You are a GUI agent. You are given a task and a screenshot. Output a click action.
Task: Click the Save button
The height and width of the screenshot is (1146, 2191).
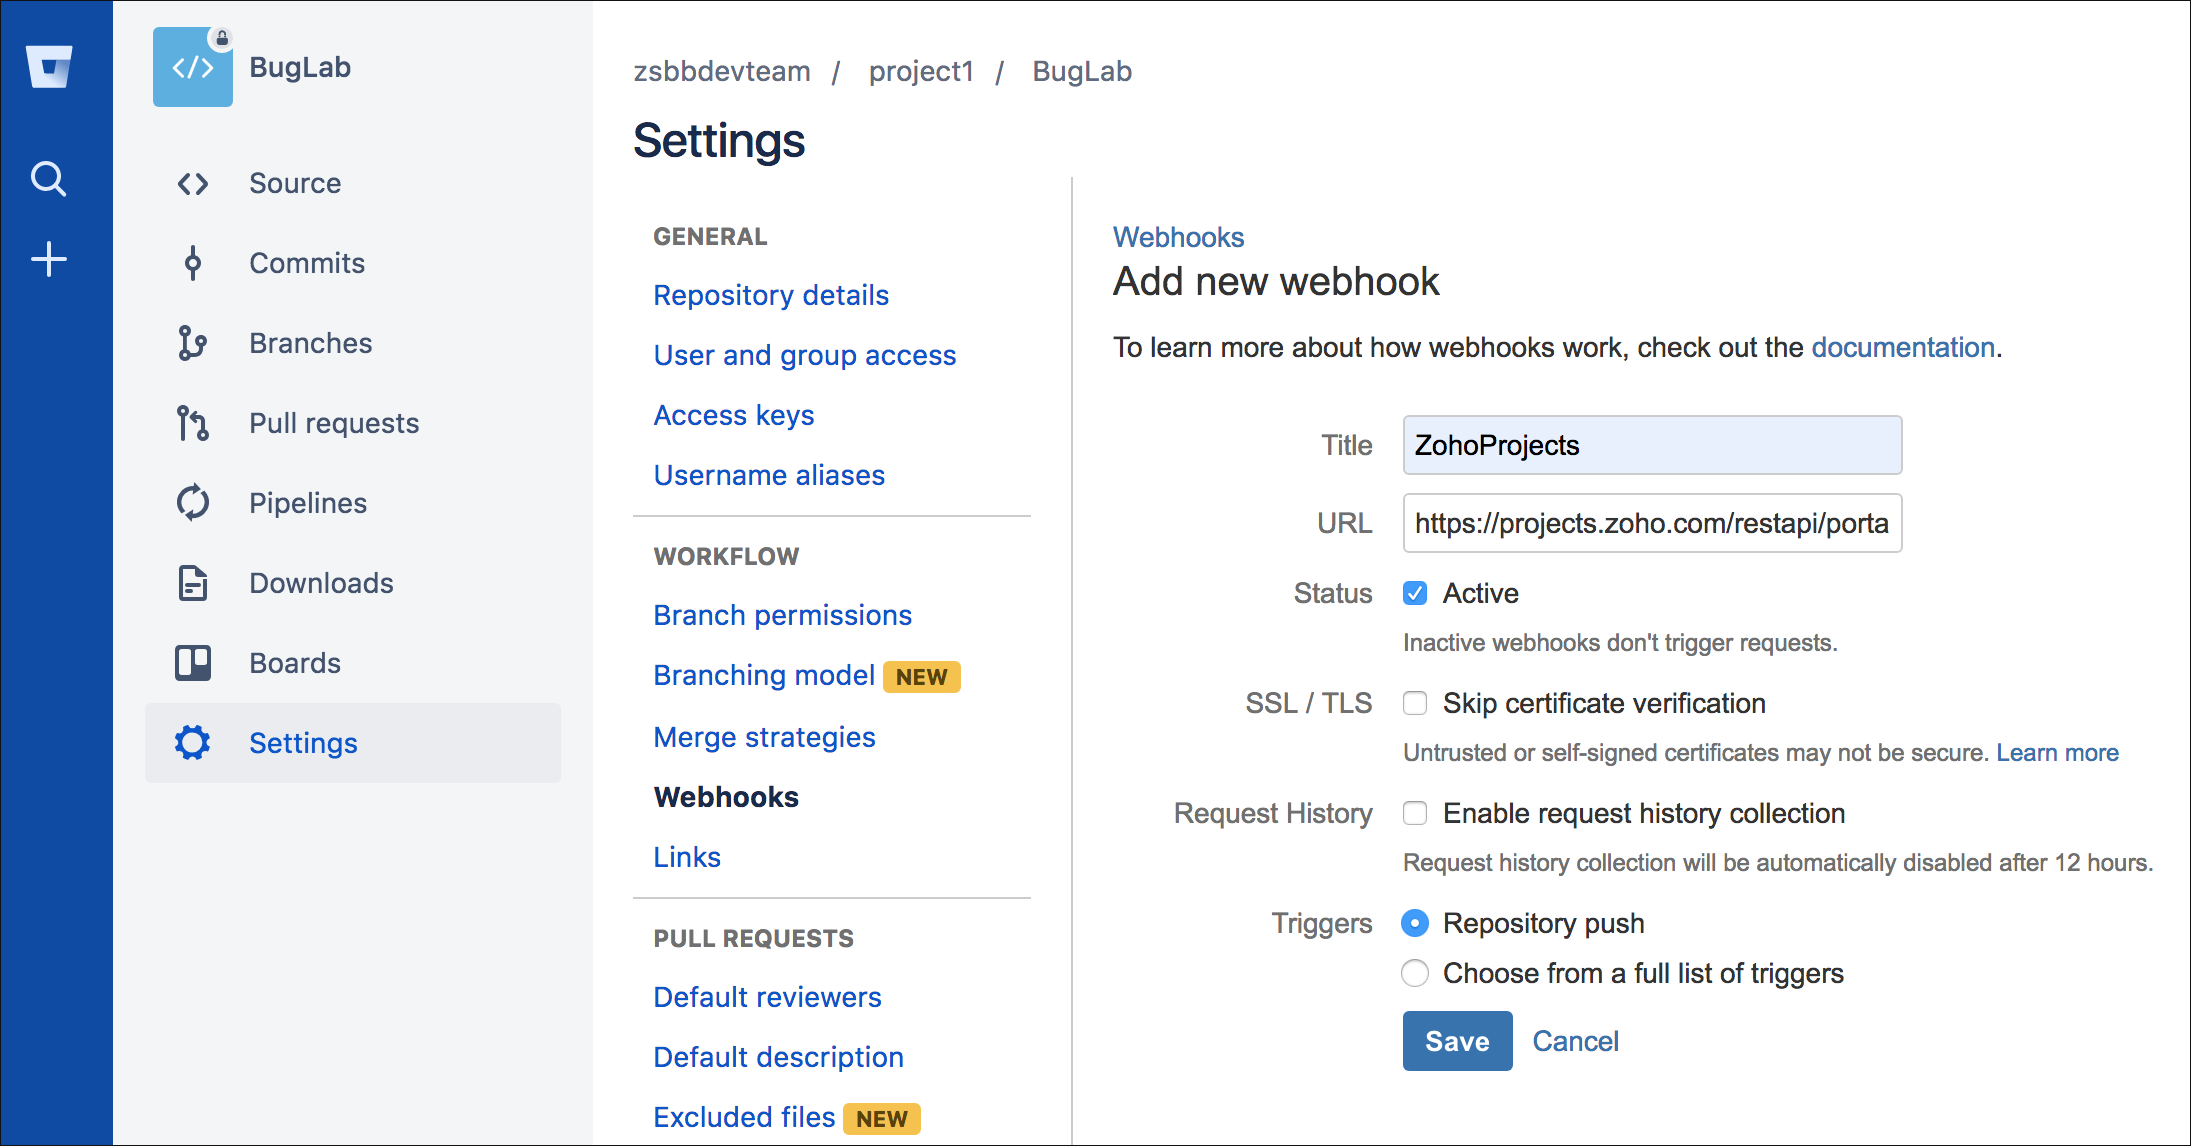1457,1041
